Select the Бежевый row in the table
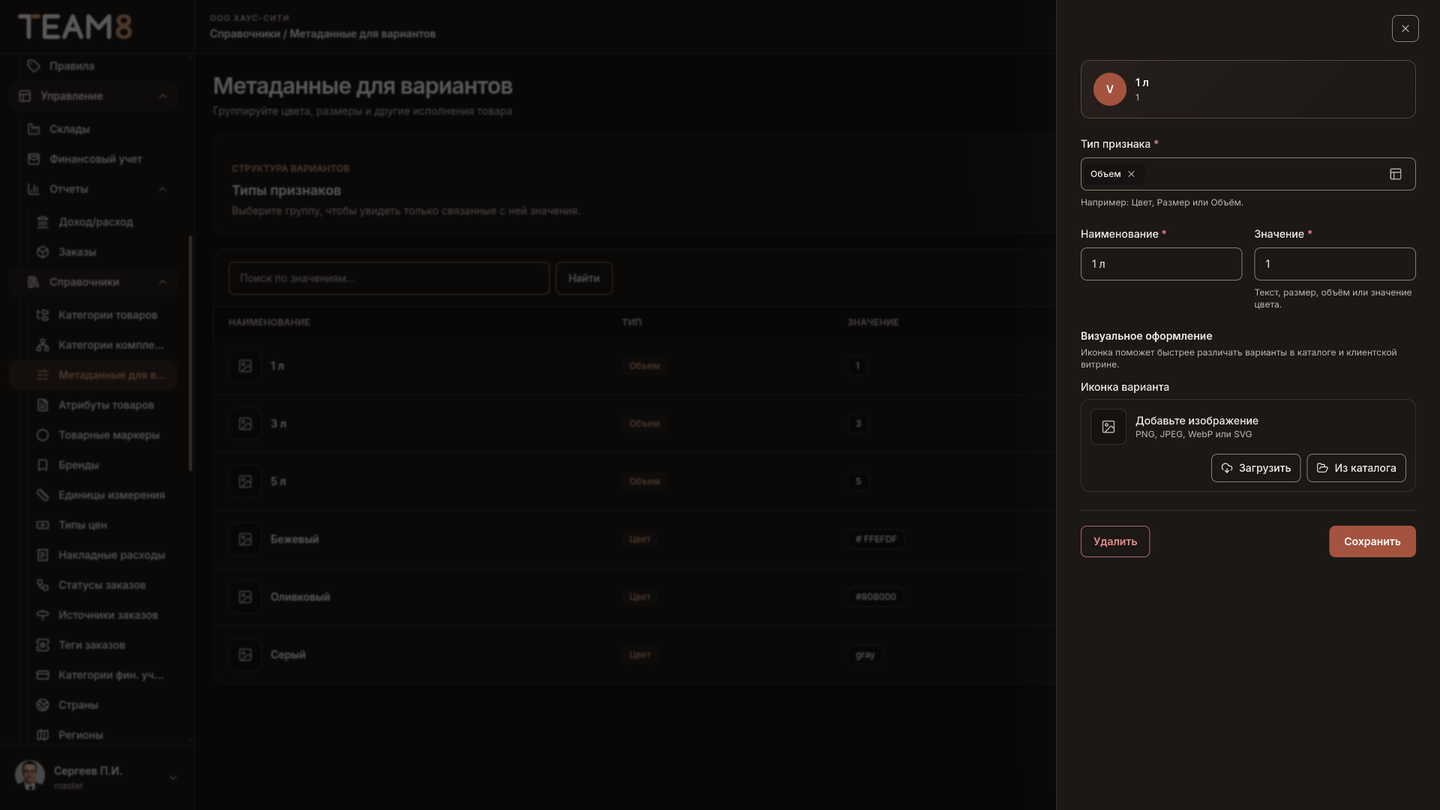 pos(634,539)
